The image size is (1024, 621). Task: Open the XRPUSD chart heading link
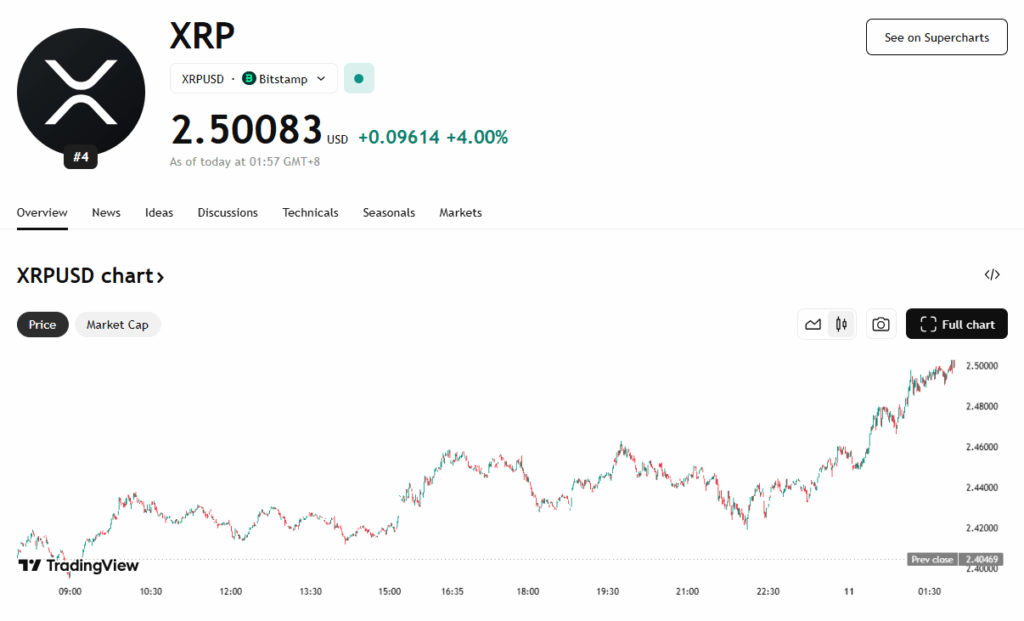click(x=90, y=276)
